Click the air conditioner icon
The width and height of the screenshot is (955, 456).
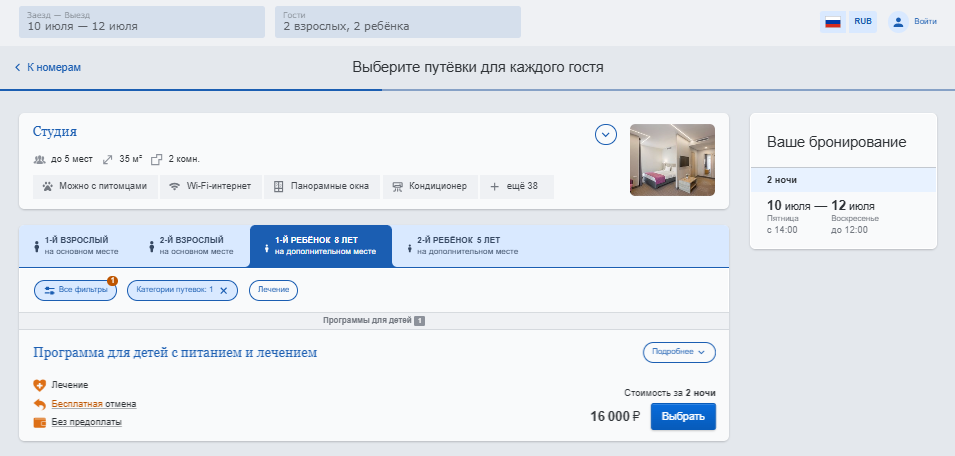398,186
